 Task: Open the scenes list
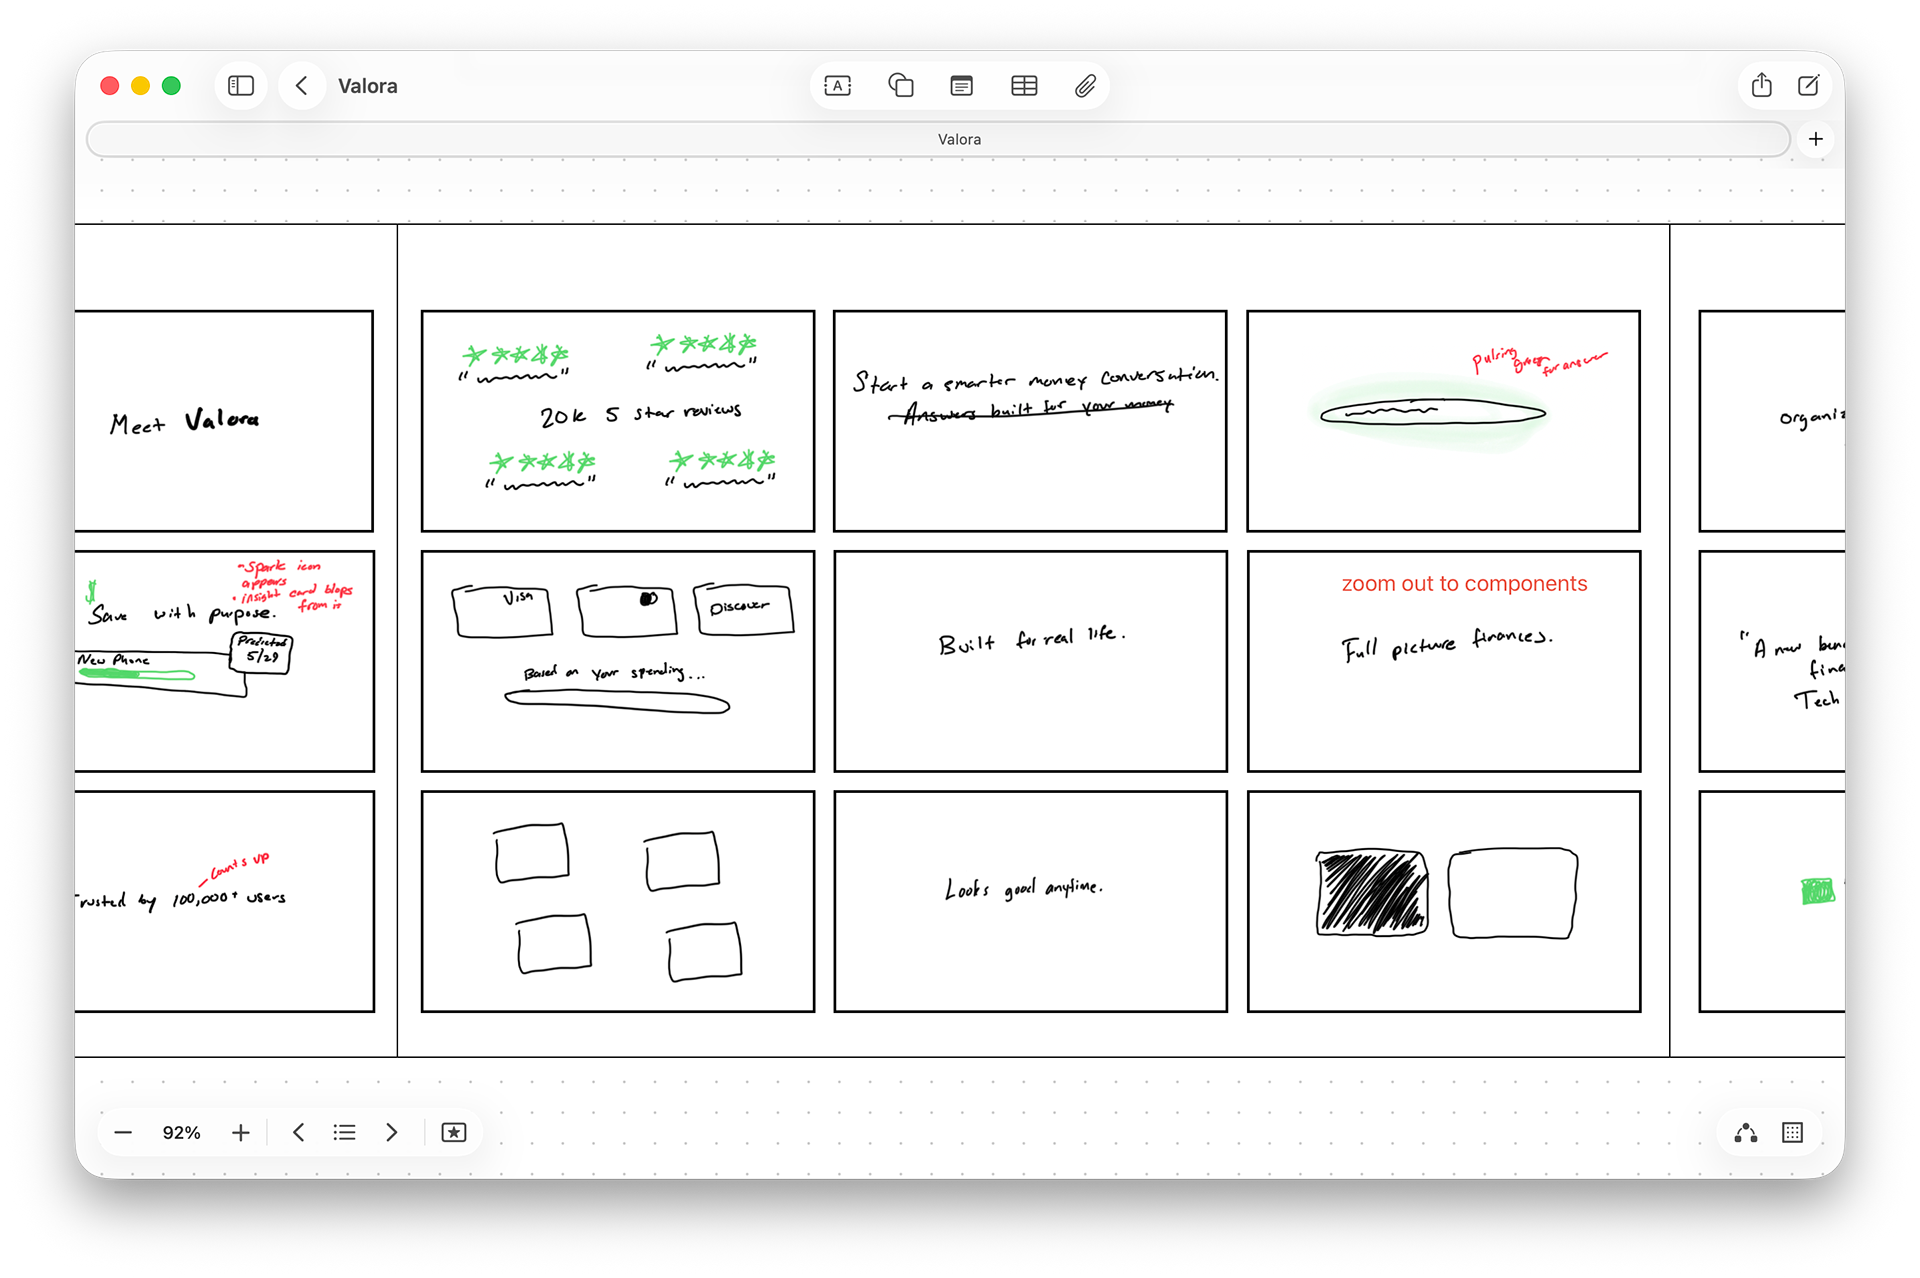click(344, 1132)
